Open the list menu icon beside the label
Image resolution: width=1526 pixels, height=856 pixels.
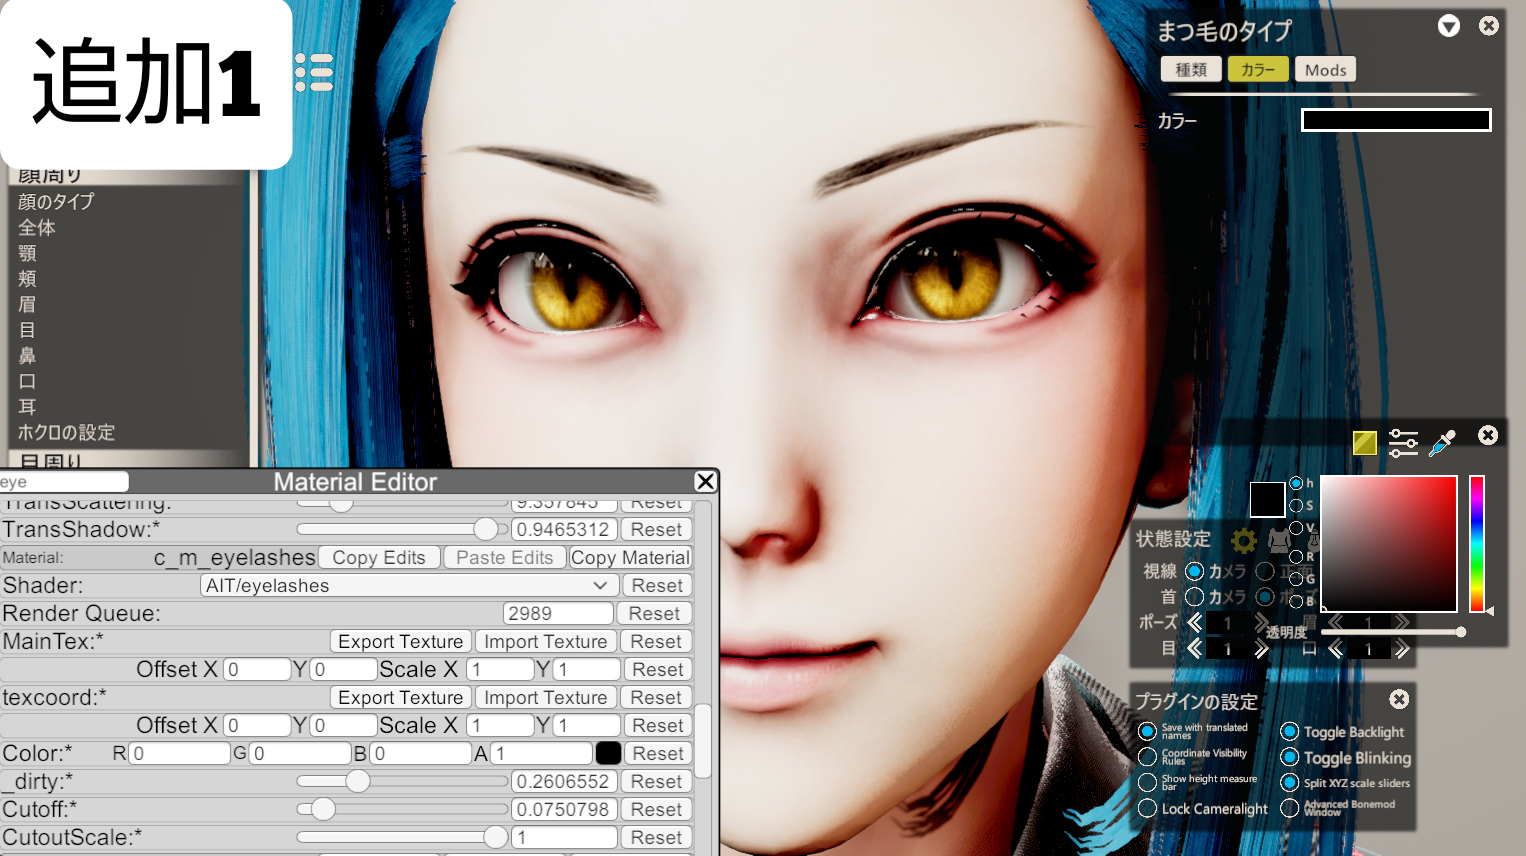pos(314,73)
